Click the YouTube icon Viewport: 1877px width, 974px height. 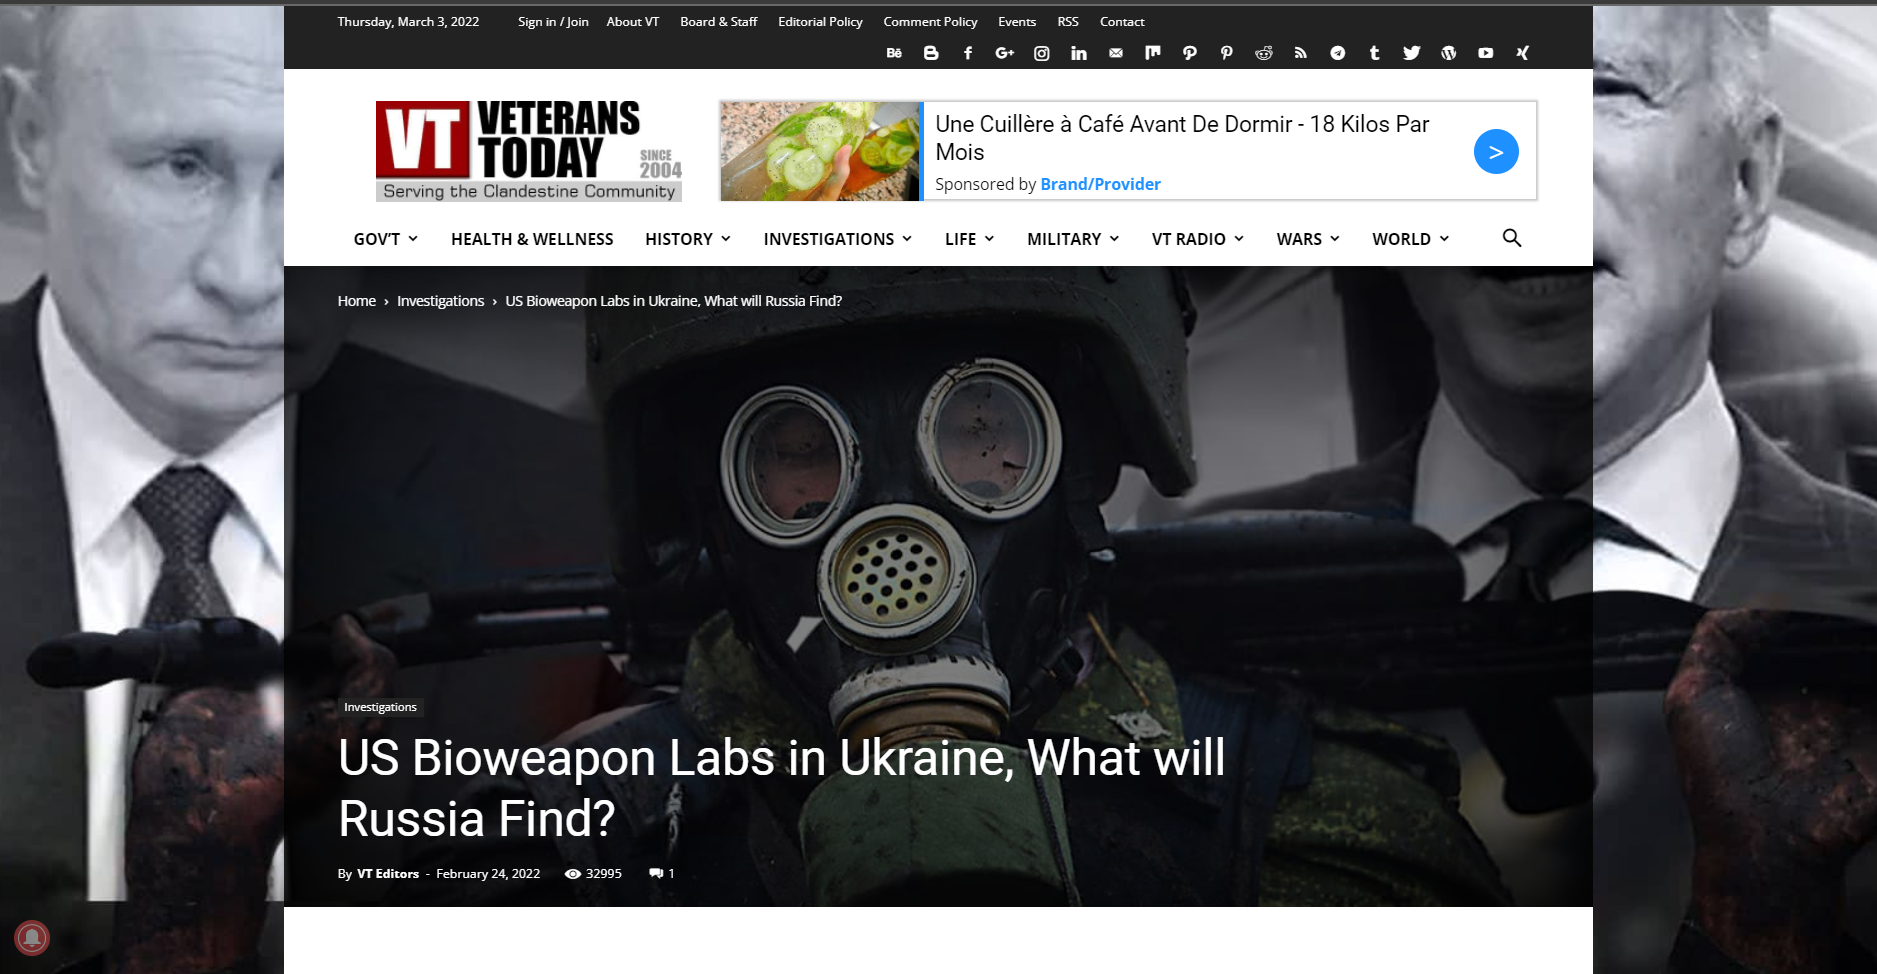pos(1486,53)
